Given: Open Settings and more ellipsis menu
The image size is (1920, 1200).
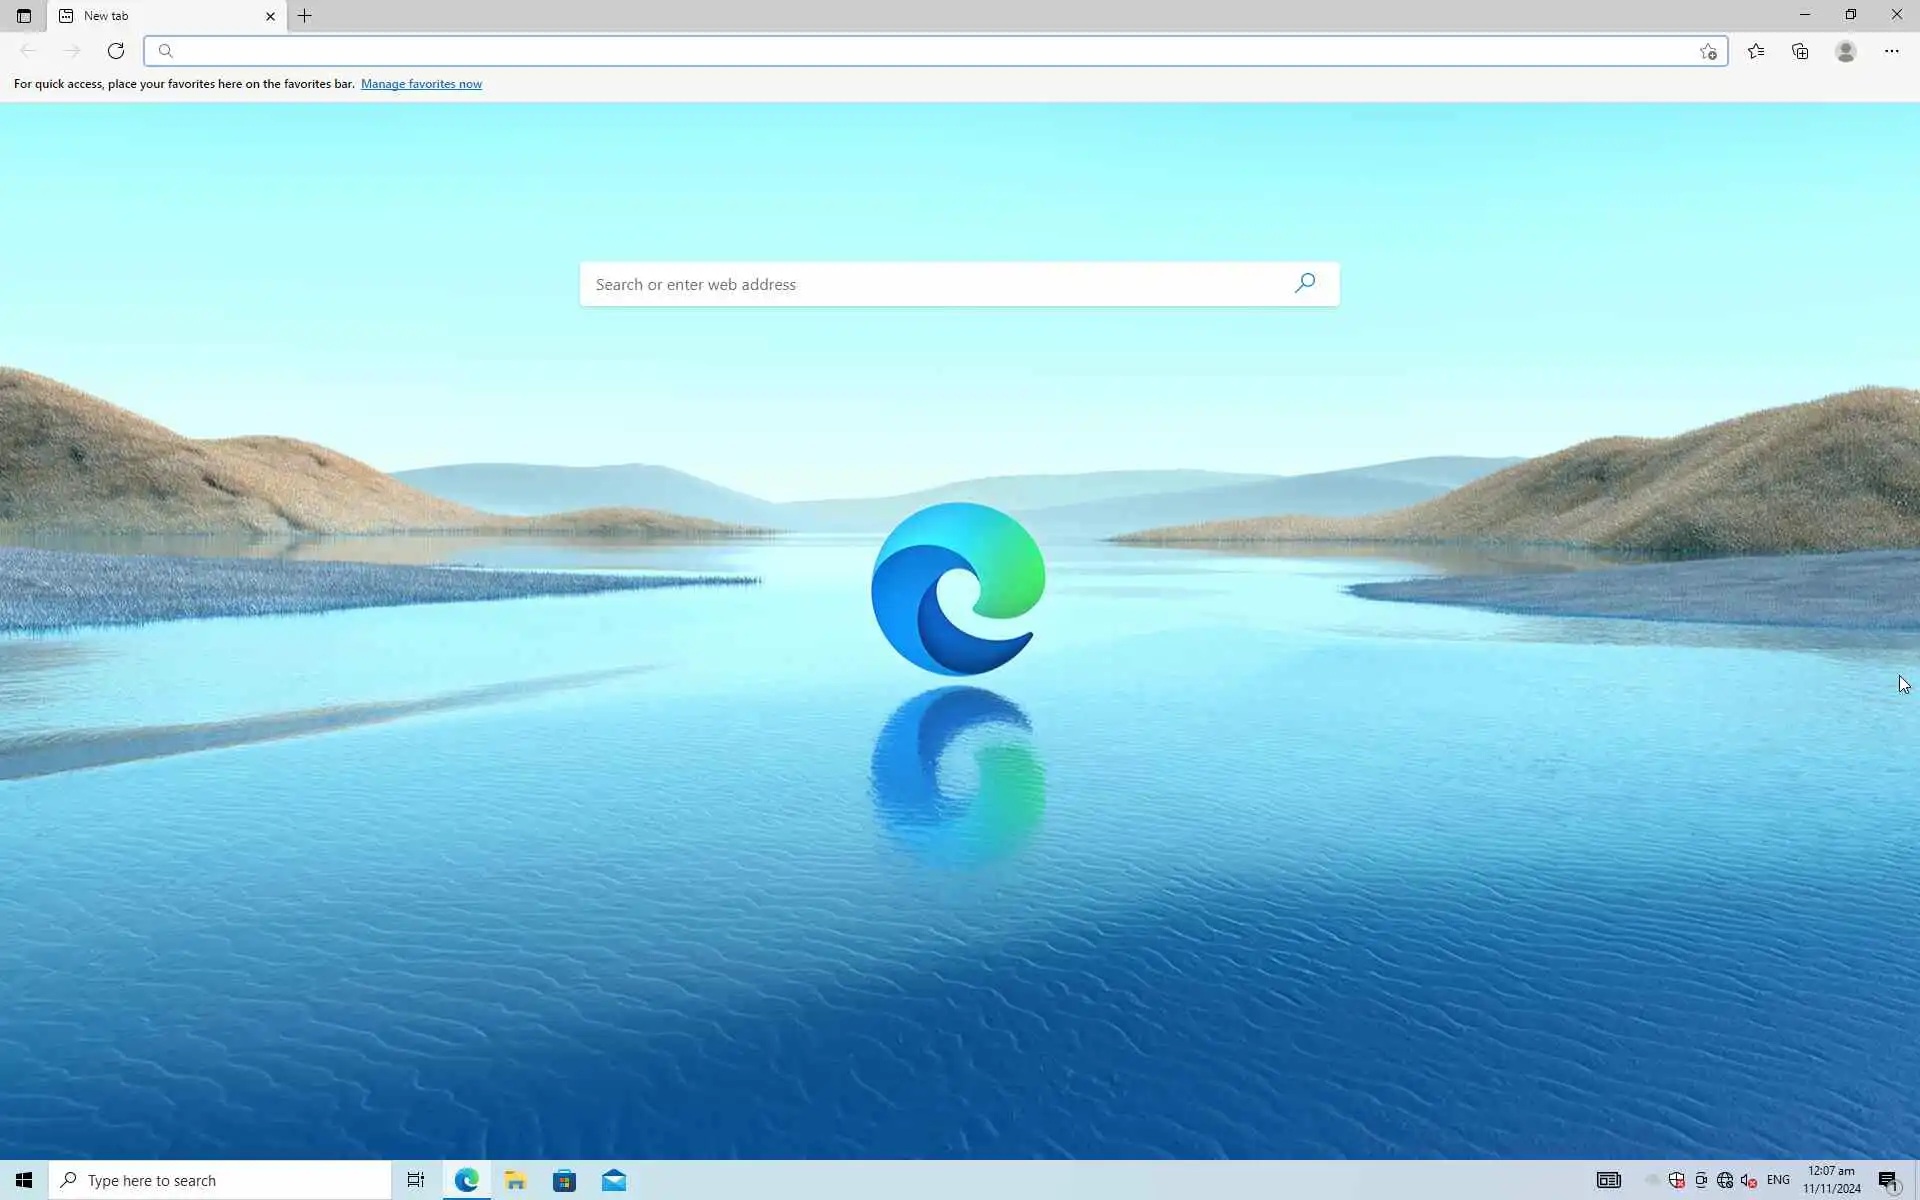Looking at the screenshot, I should 1891,51.
